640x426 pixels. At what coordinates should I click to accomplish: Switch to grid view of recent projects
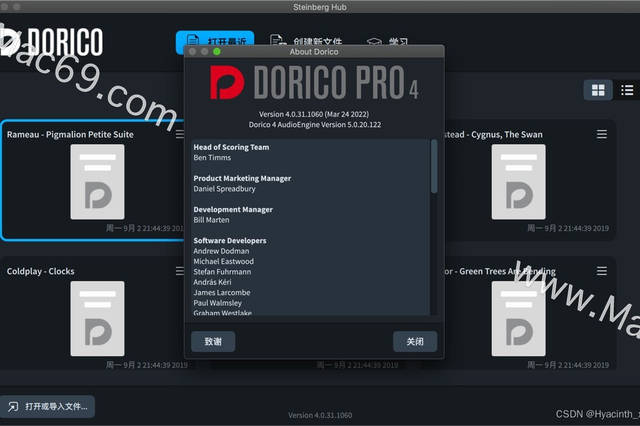tap(598, 90)
